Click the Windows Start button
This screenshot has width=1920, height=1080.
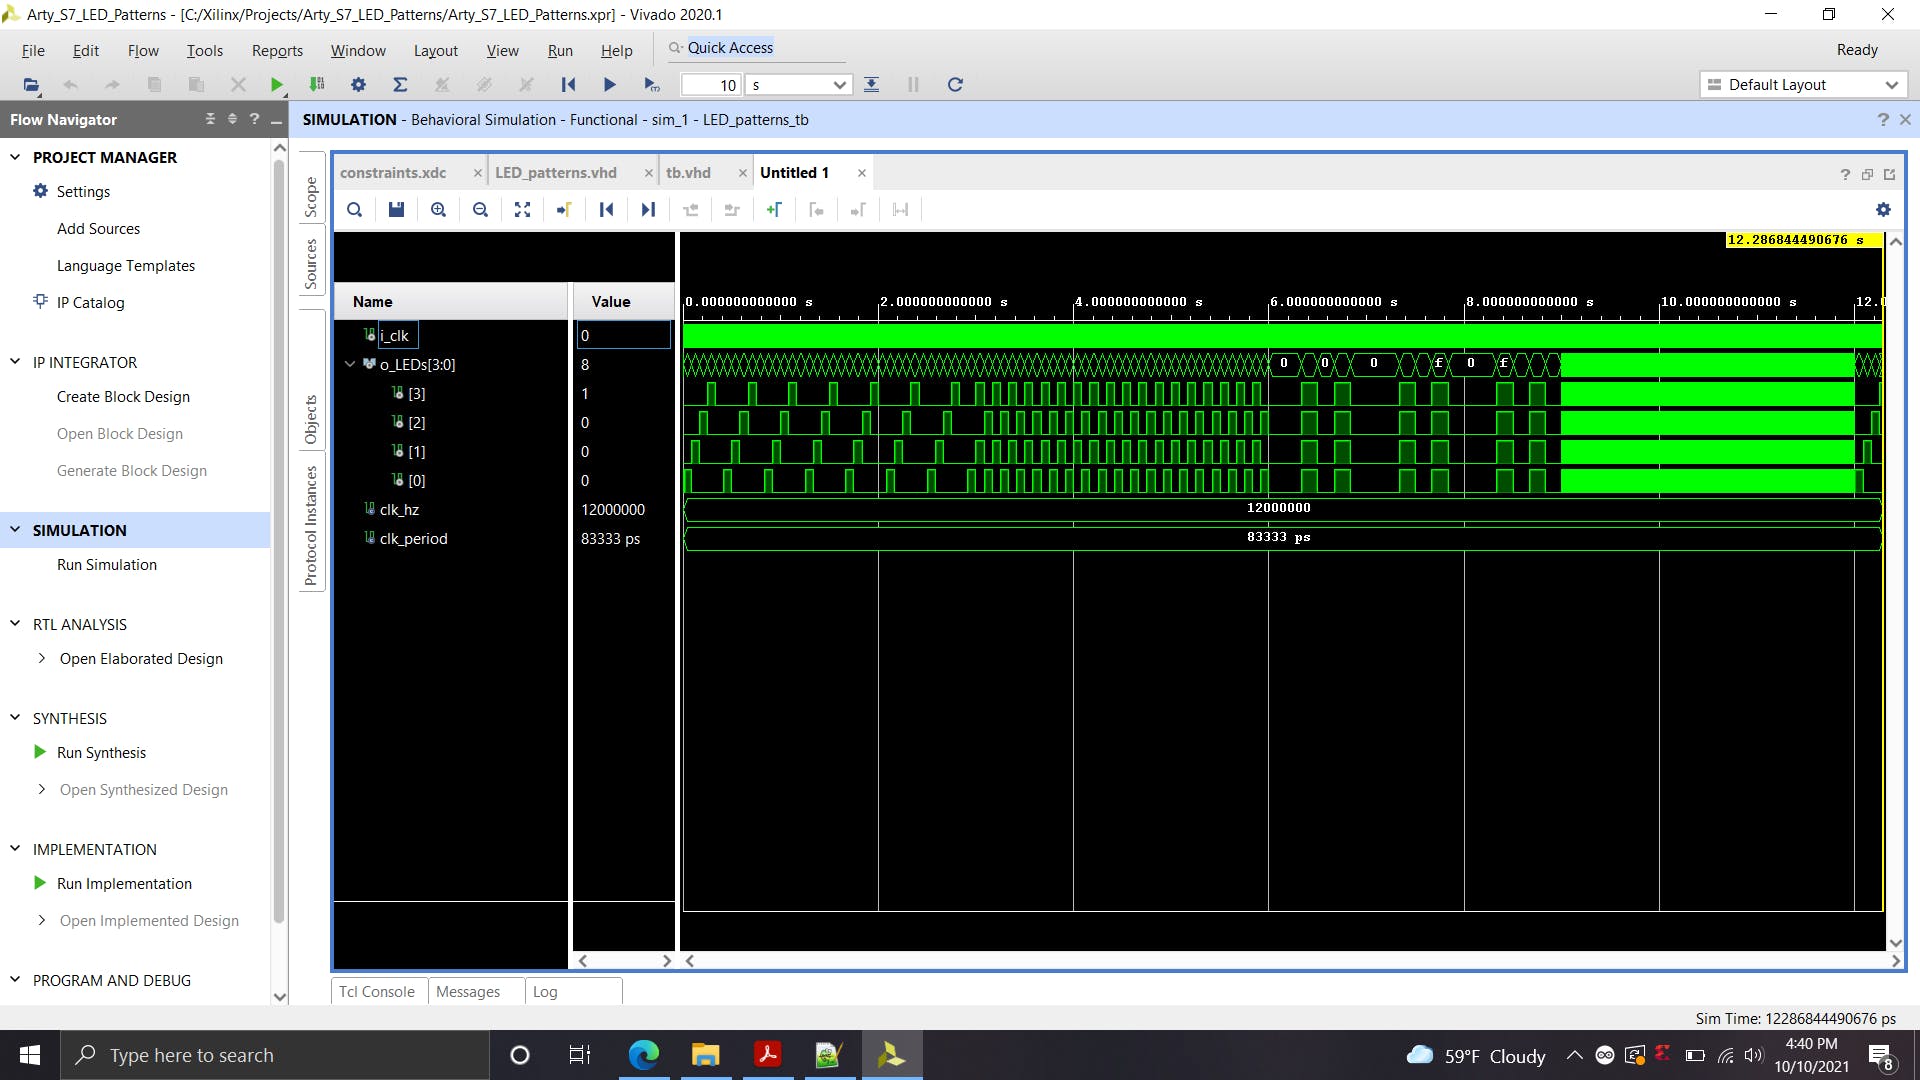point(30,1055)
